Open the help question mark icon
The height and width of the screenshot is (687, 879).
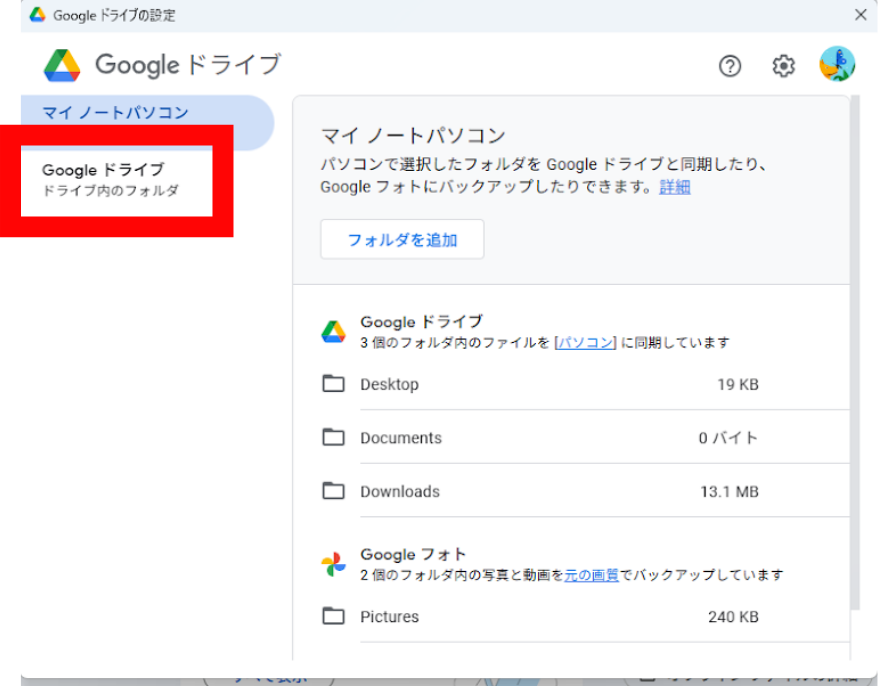(x=729, y=66)
